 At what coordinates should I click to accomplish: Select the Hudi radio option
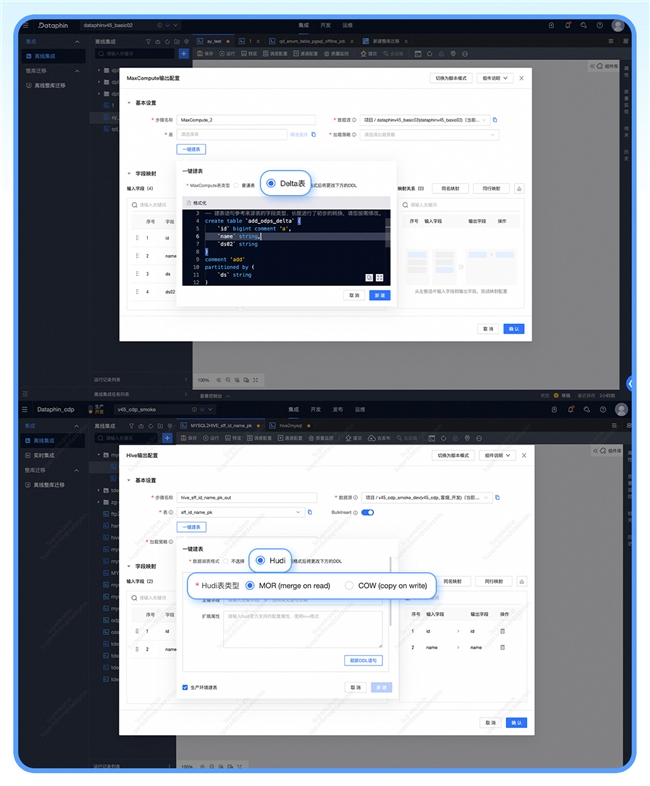pos(262,561)
